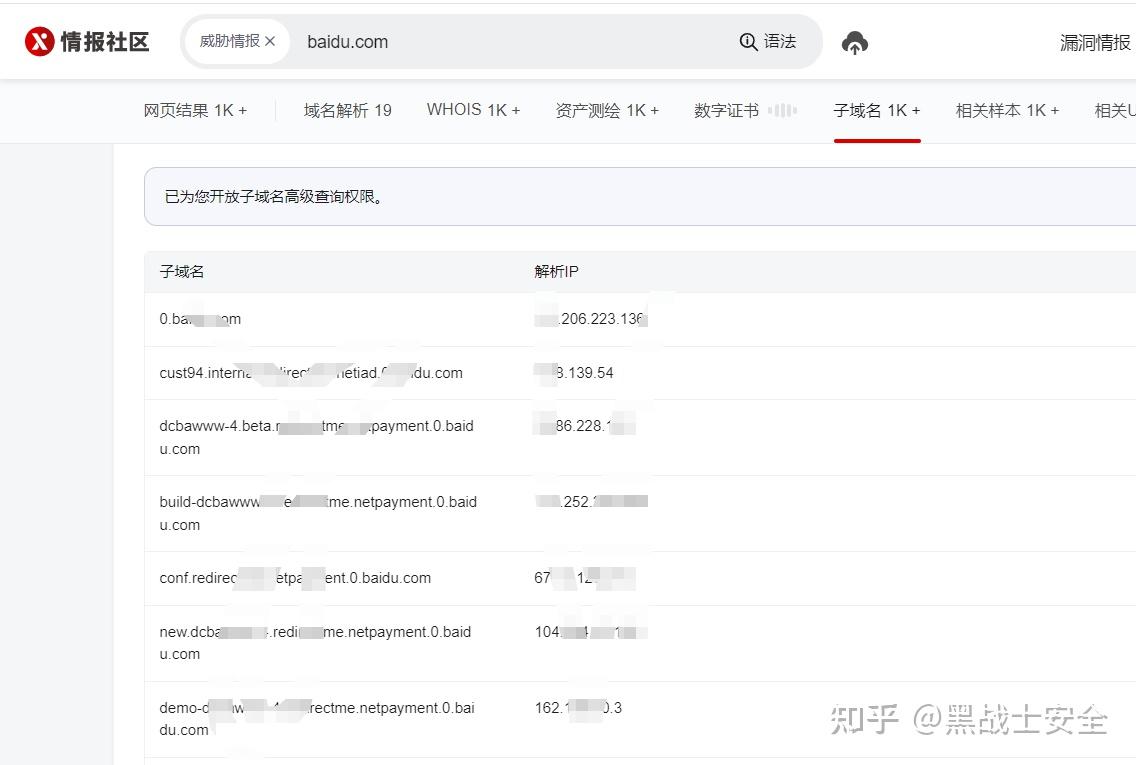Click the 情报社区 site name text

pyautogui.click(x=105, y=42)
